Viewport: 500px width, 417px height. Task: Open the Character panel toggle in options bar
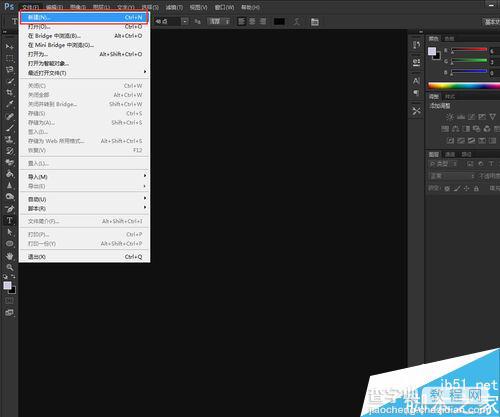[x=314, y=22]
